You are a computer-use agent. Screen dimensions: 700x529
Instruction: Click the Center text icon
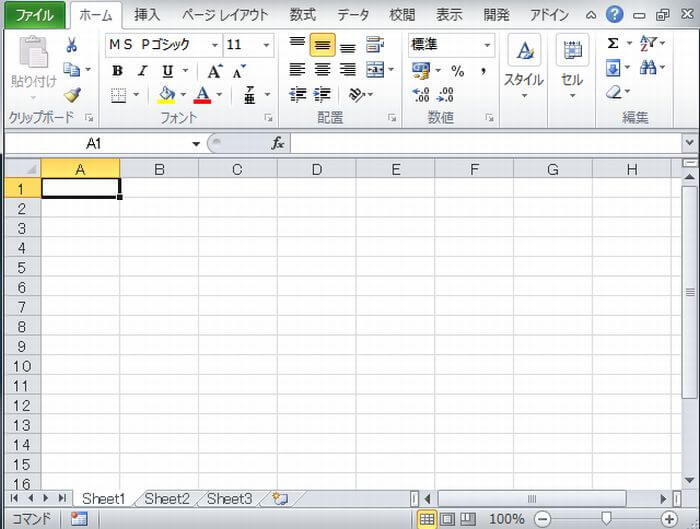point(322,70)
